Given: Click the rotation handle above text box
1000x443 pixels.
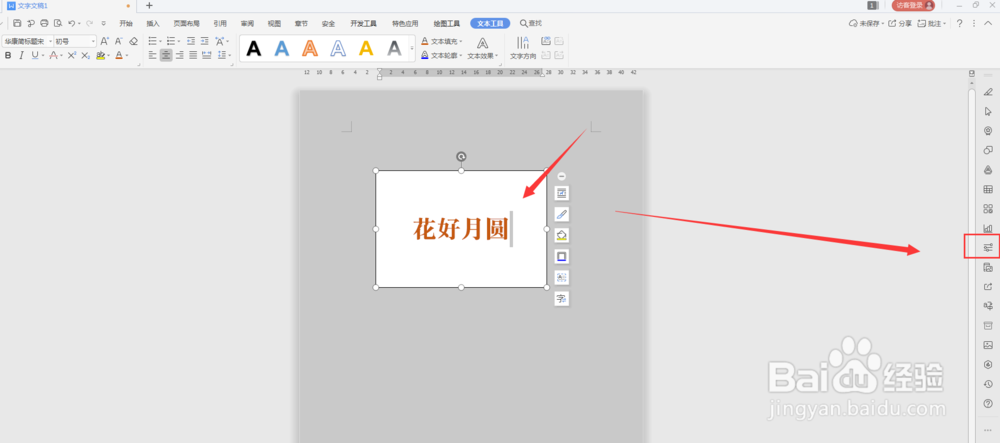Looking at the screenshot, I should (x=461, y=157).
